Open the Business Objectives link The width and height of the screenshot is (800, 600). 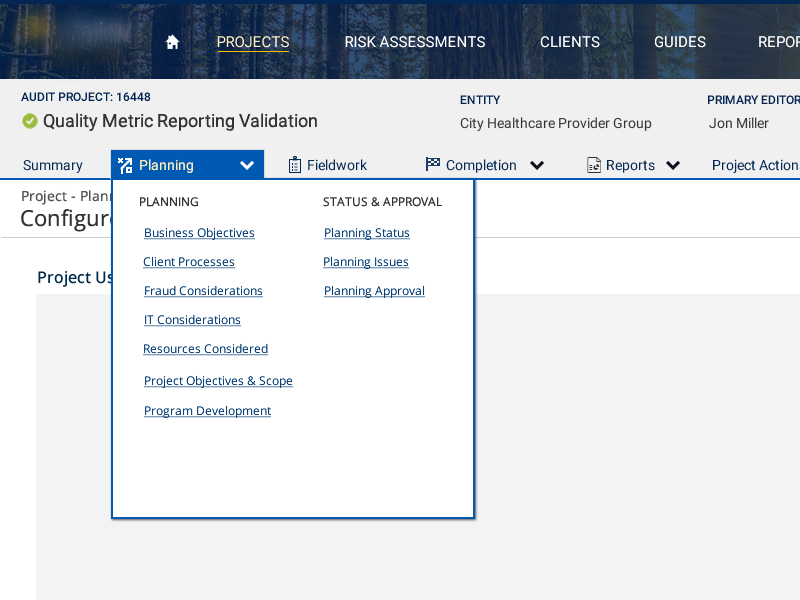[199, 233]
